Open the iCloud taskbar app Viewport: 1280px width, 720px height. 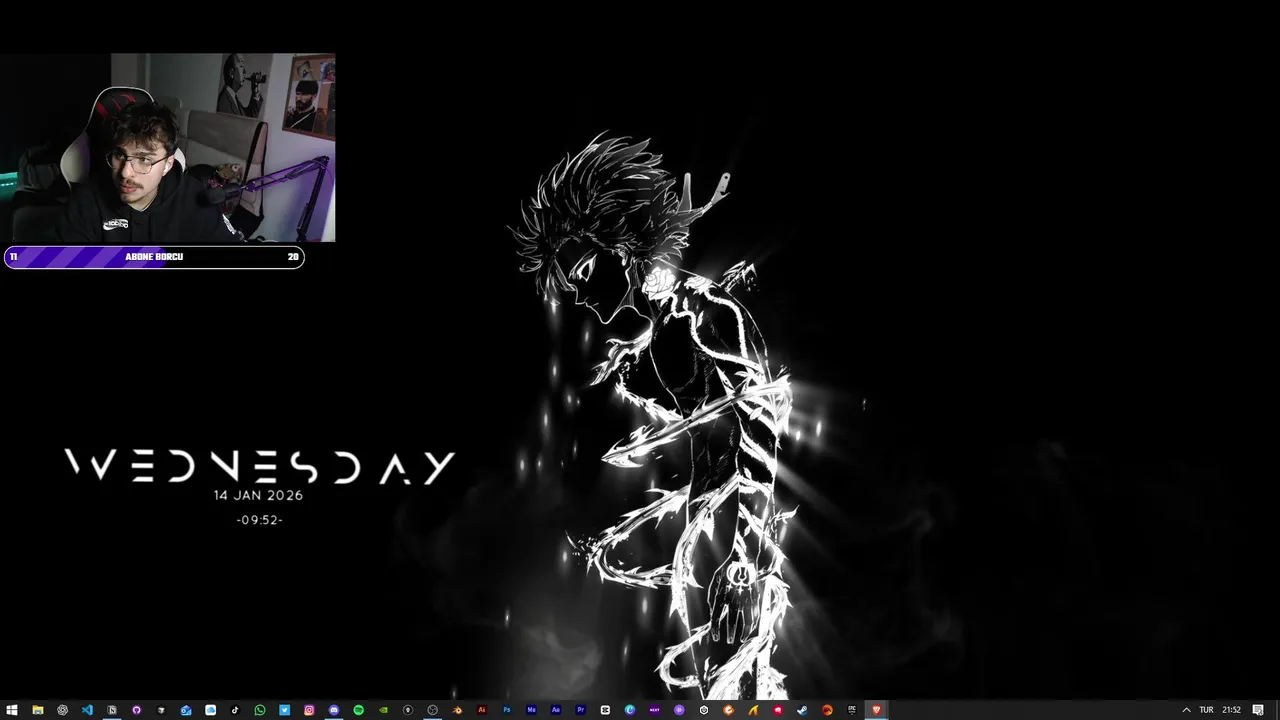tap(210, 710)
